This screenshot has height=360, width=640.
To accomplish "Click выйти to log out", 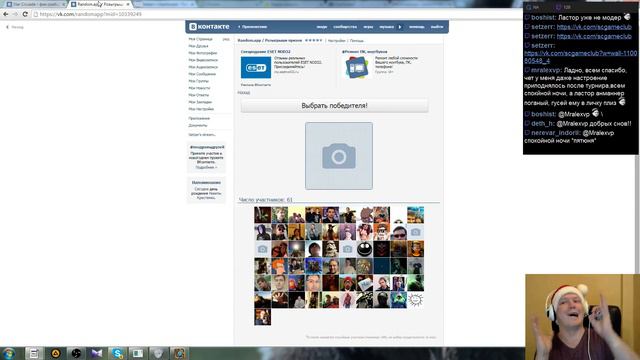I will tap(437, 27).
